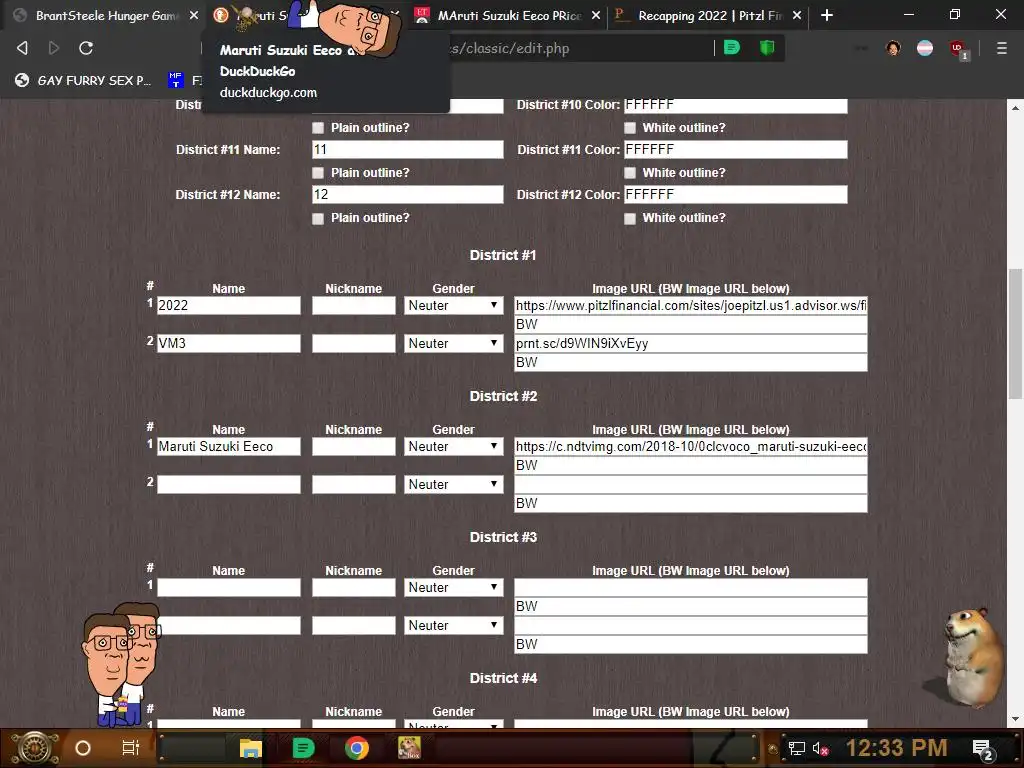This screenshot has width=1024, height=768.
Task: Tick White outline below District #10 Color
Action: (x=630, y=128)
